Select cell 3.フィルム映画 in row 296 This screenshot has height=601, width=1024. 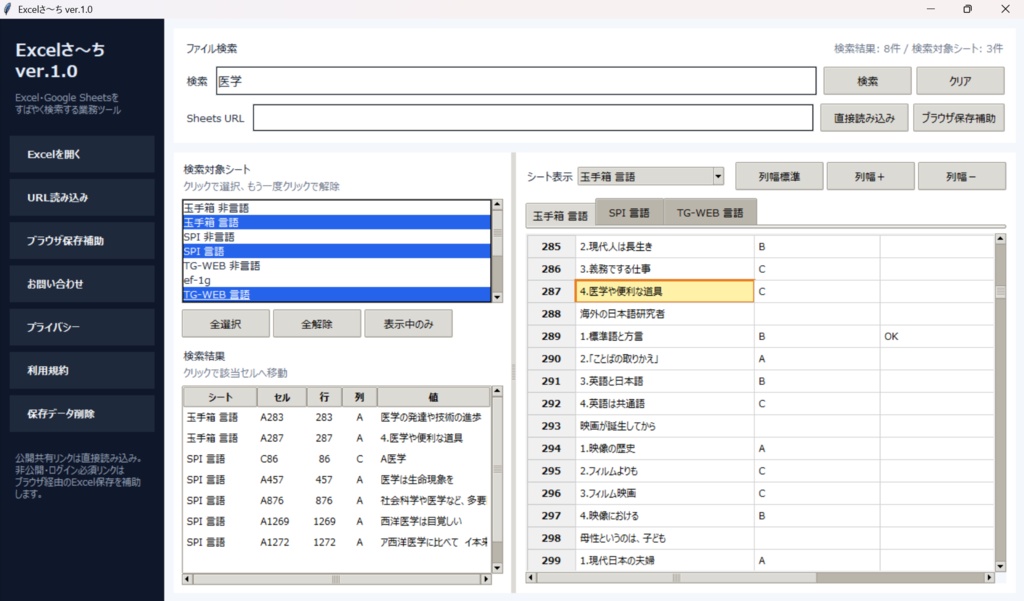(x=664, y=493)
